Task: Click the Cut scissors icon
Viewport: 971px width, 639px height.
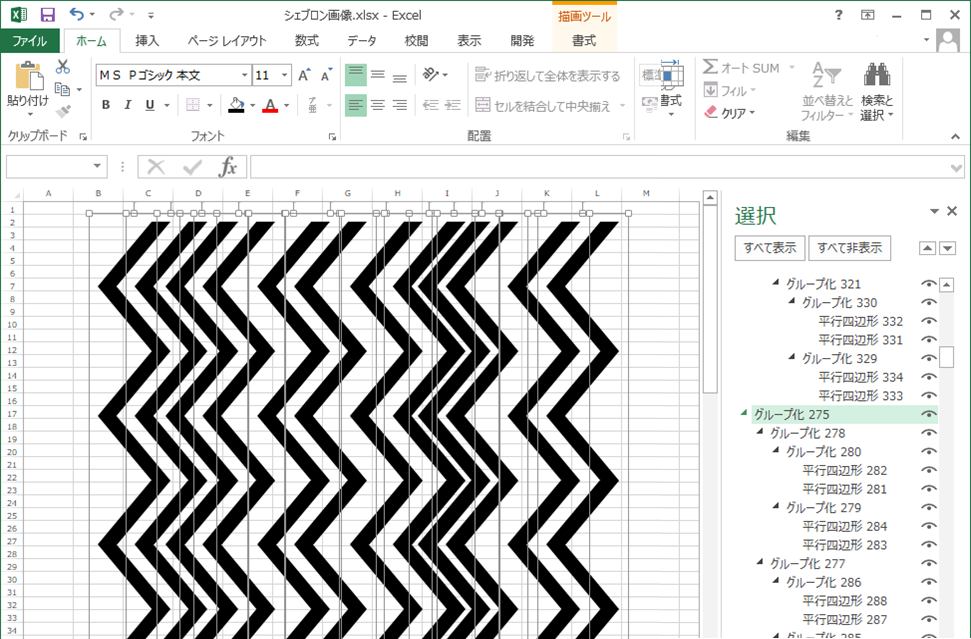Action: point(63,67)
